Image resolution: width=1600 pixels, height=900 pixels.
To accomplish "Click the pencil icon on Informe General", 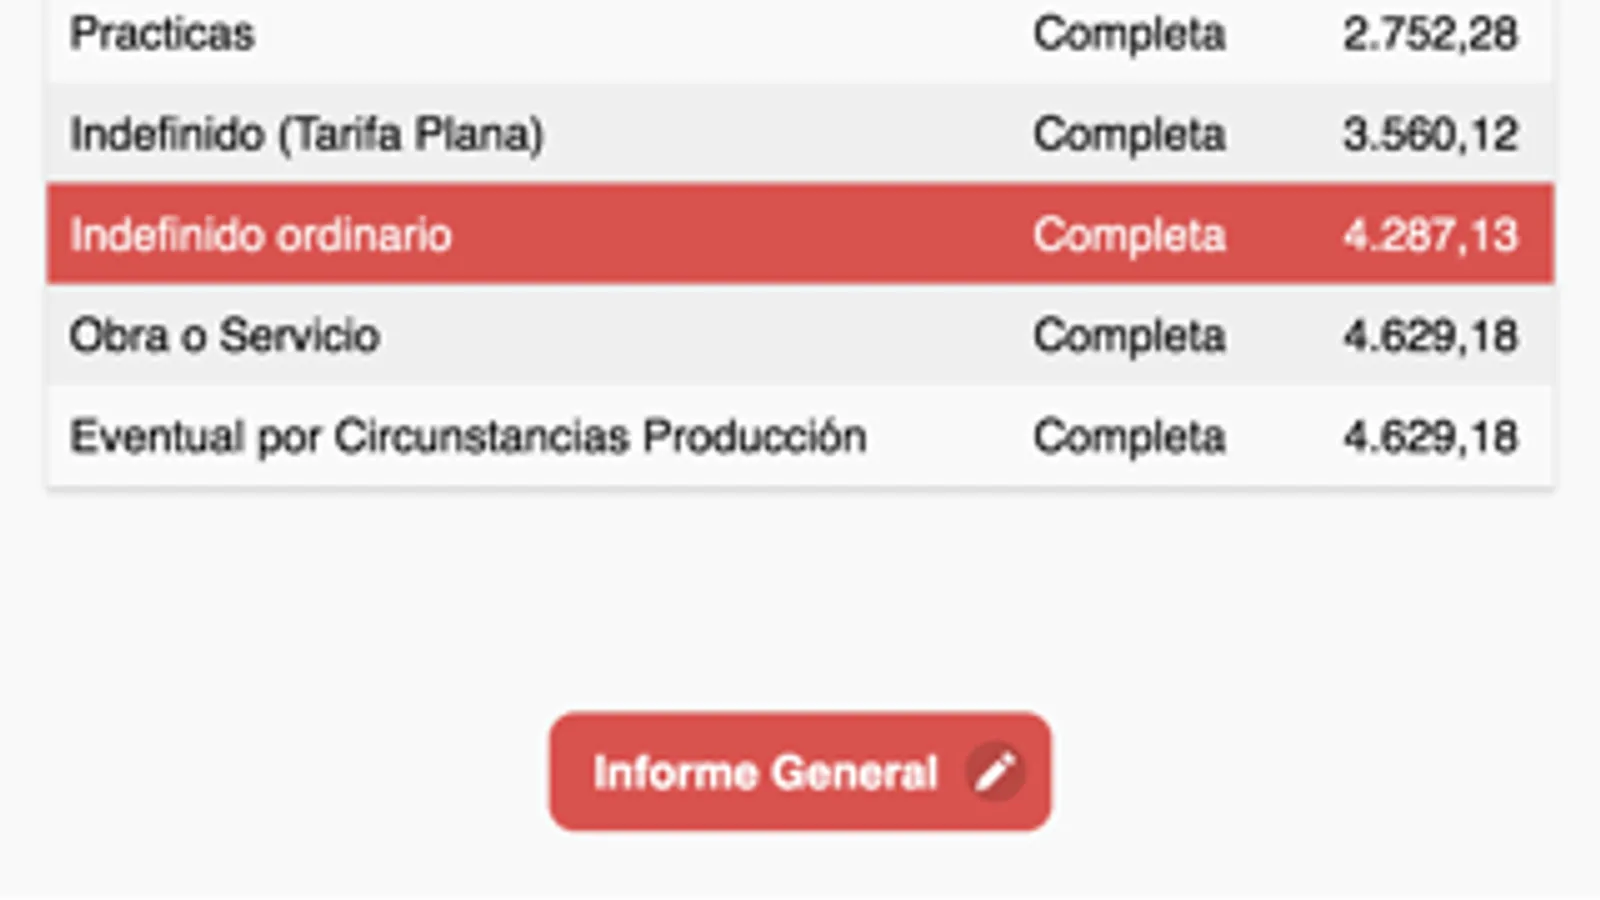I will click(995, 772).
